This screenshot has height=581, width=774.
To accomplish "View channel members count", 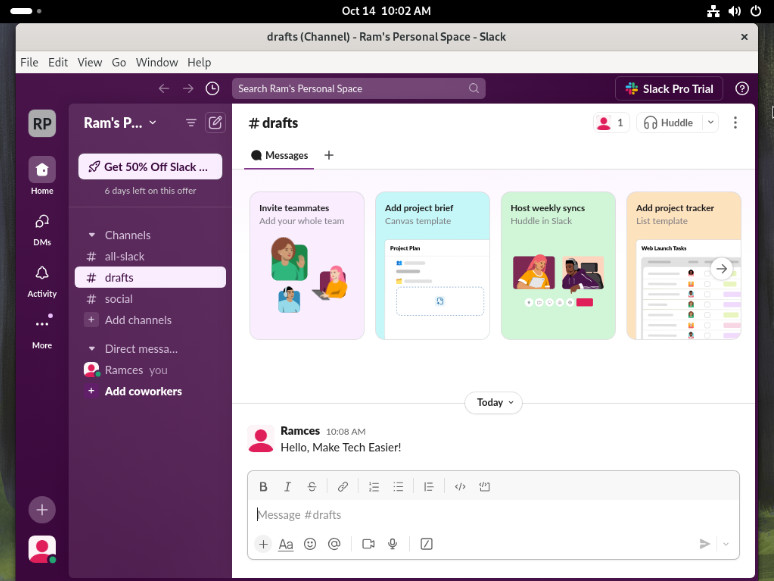I will click(611, 122).
